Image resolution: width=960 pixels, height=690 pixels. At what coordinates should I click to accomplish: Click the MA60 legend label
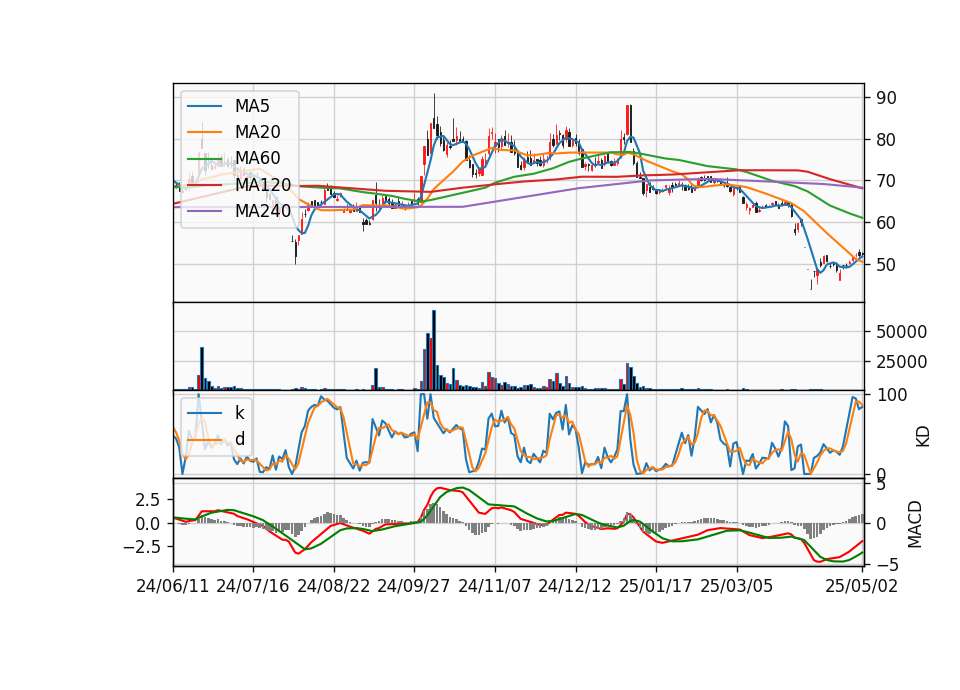tap(257, 158)
